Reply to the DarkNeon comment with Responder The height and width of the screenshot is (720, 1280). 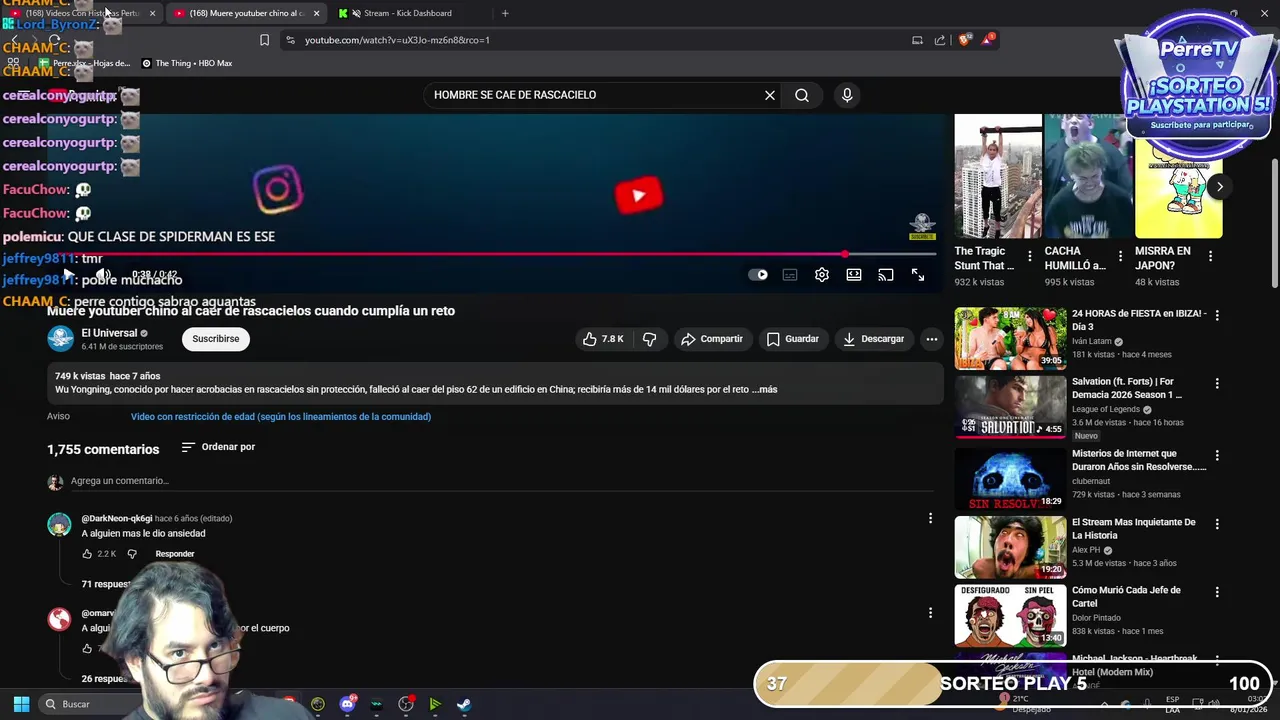point(175,554)
